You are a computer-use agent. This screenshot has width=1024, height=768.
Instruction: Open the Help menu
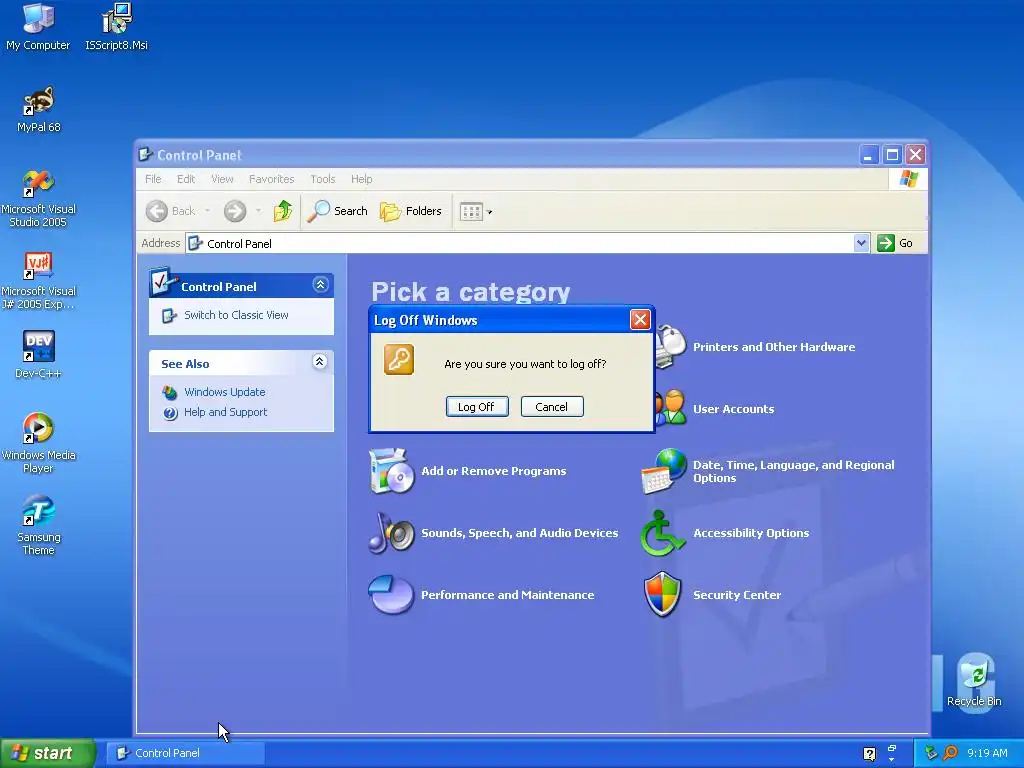pyautogui.click(x=361, y=179)
